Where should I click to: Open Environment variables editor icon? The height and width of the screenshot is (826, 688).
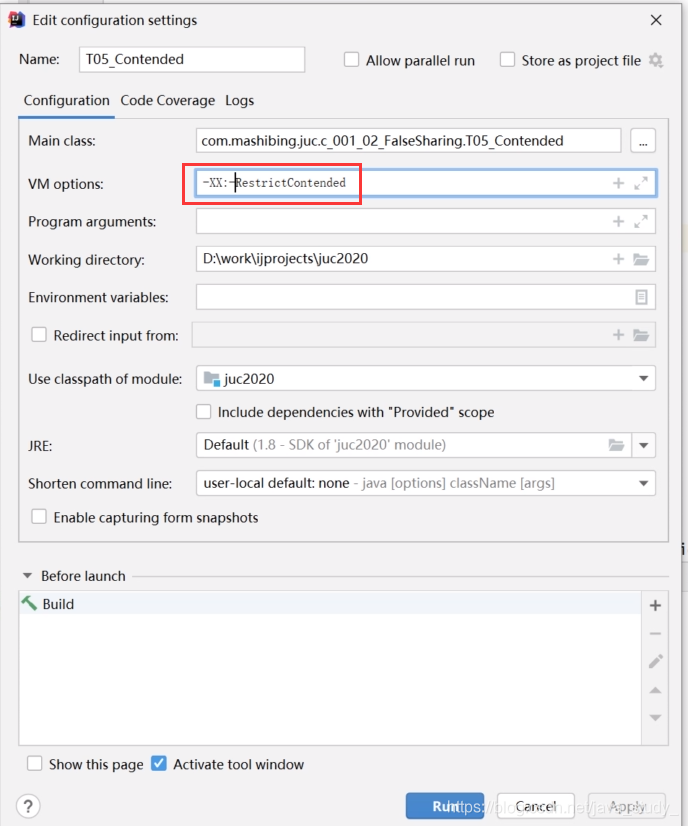(x=641, y=297)
